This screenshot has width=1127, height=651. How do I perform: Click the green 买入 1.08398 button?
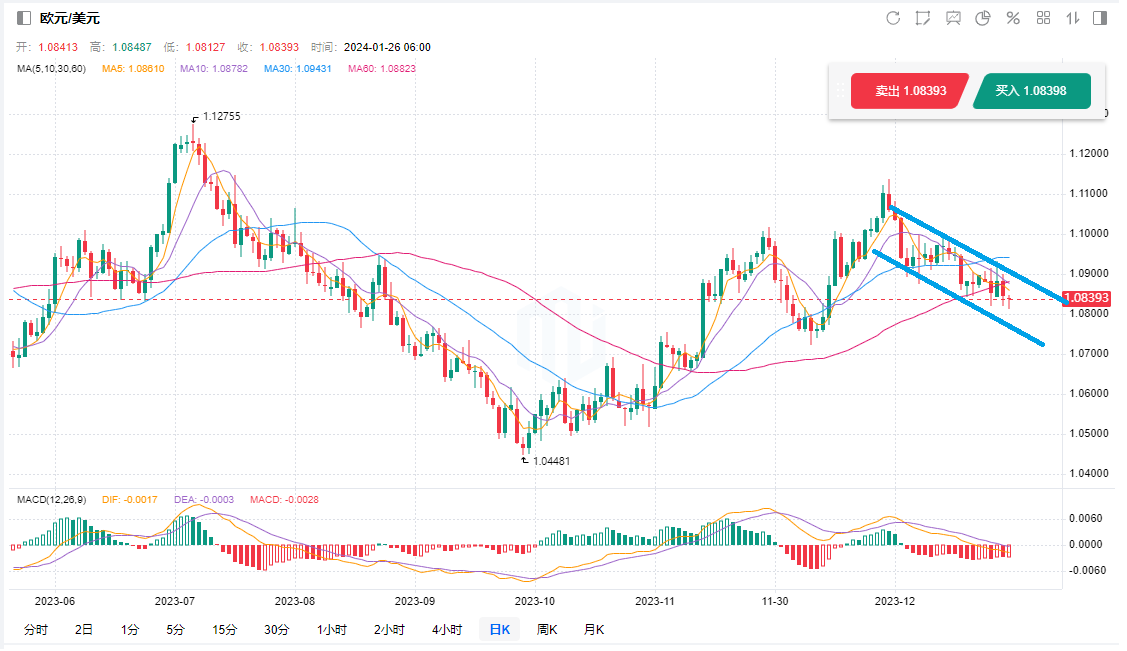[x=1031, y=91]
